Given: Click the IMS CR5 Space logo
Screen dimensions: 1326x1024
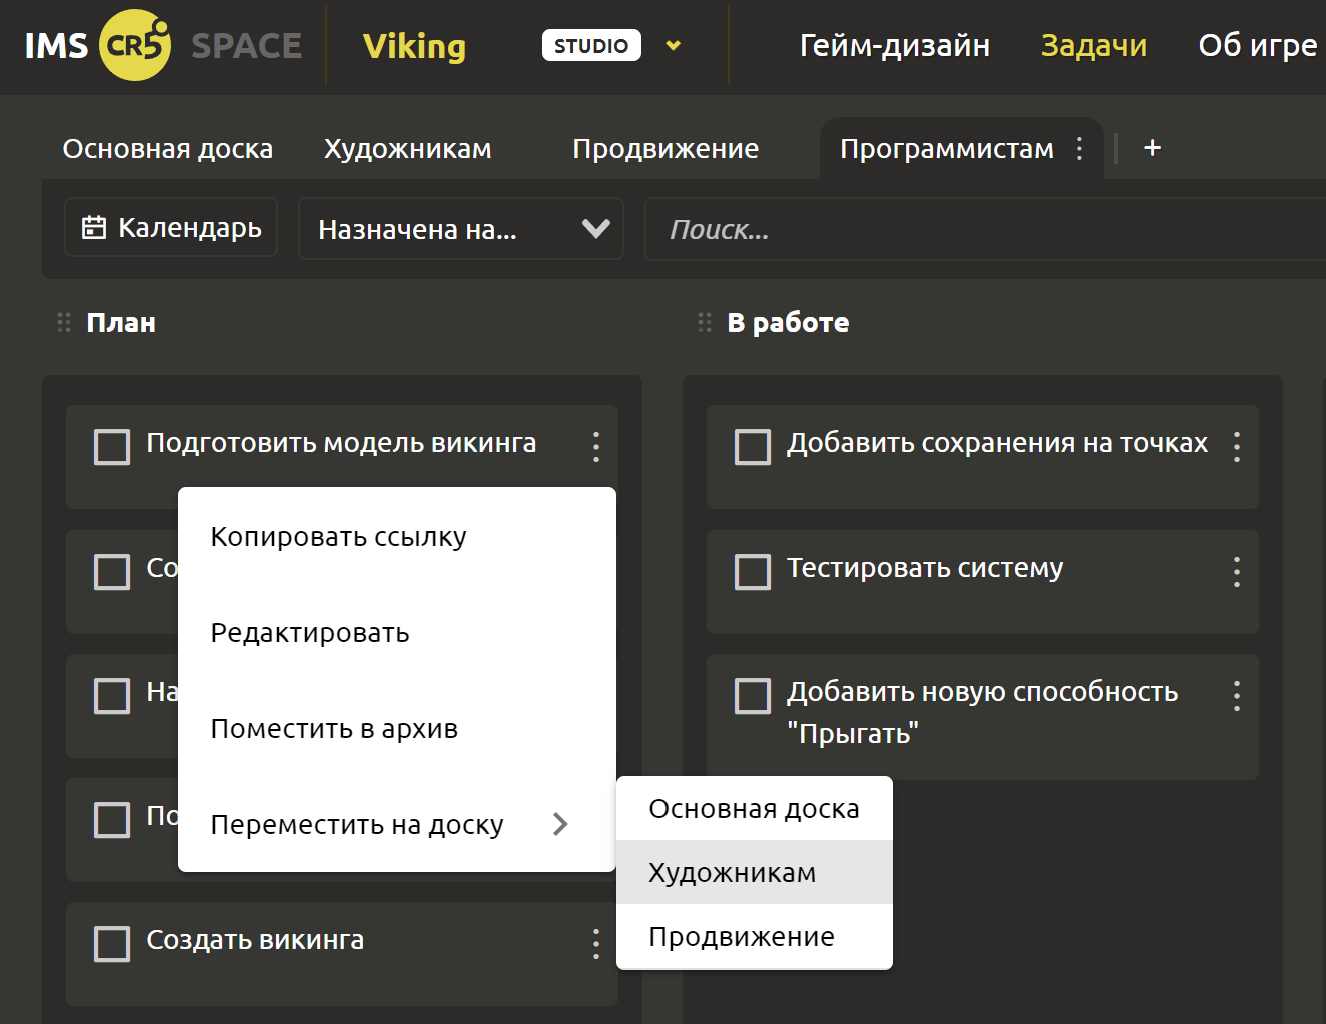Looking at the screenshot, I should click(162, 45).
